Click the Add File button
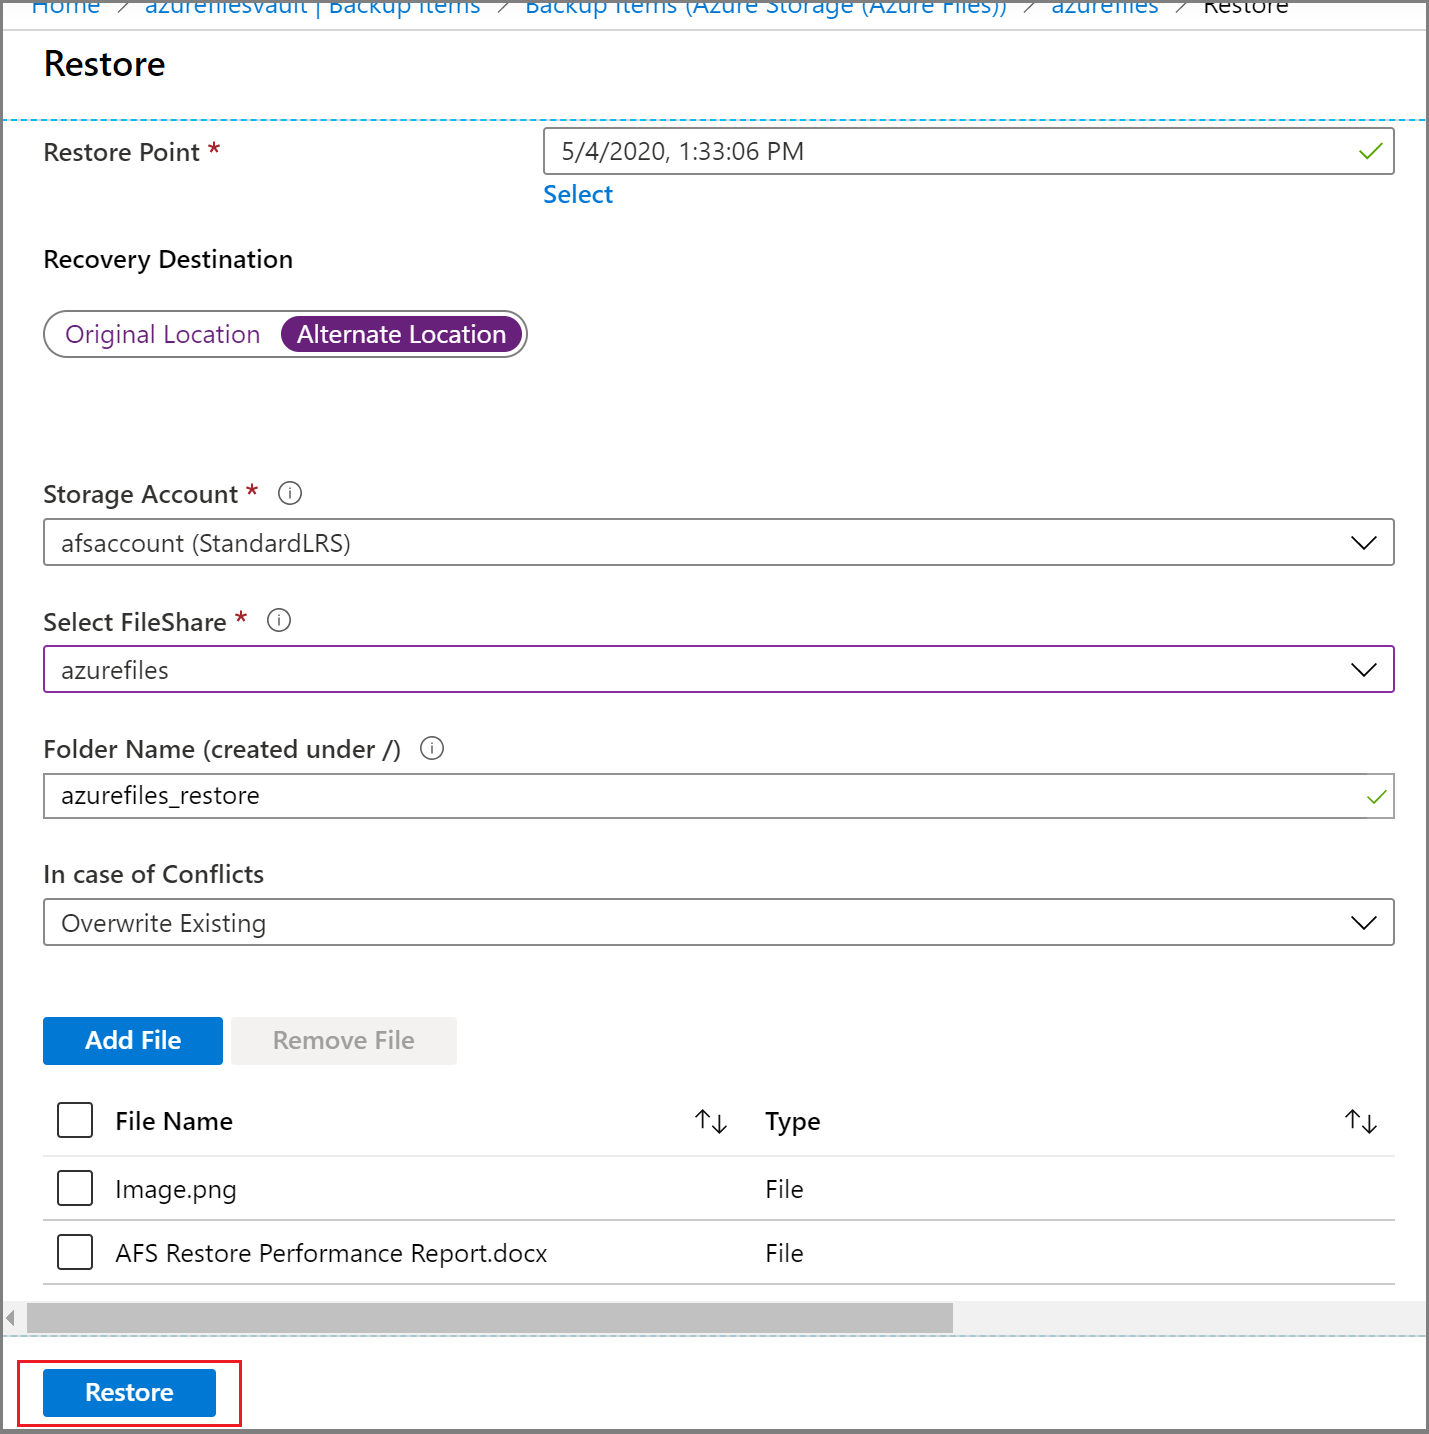 132,1040
